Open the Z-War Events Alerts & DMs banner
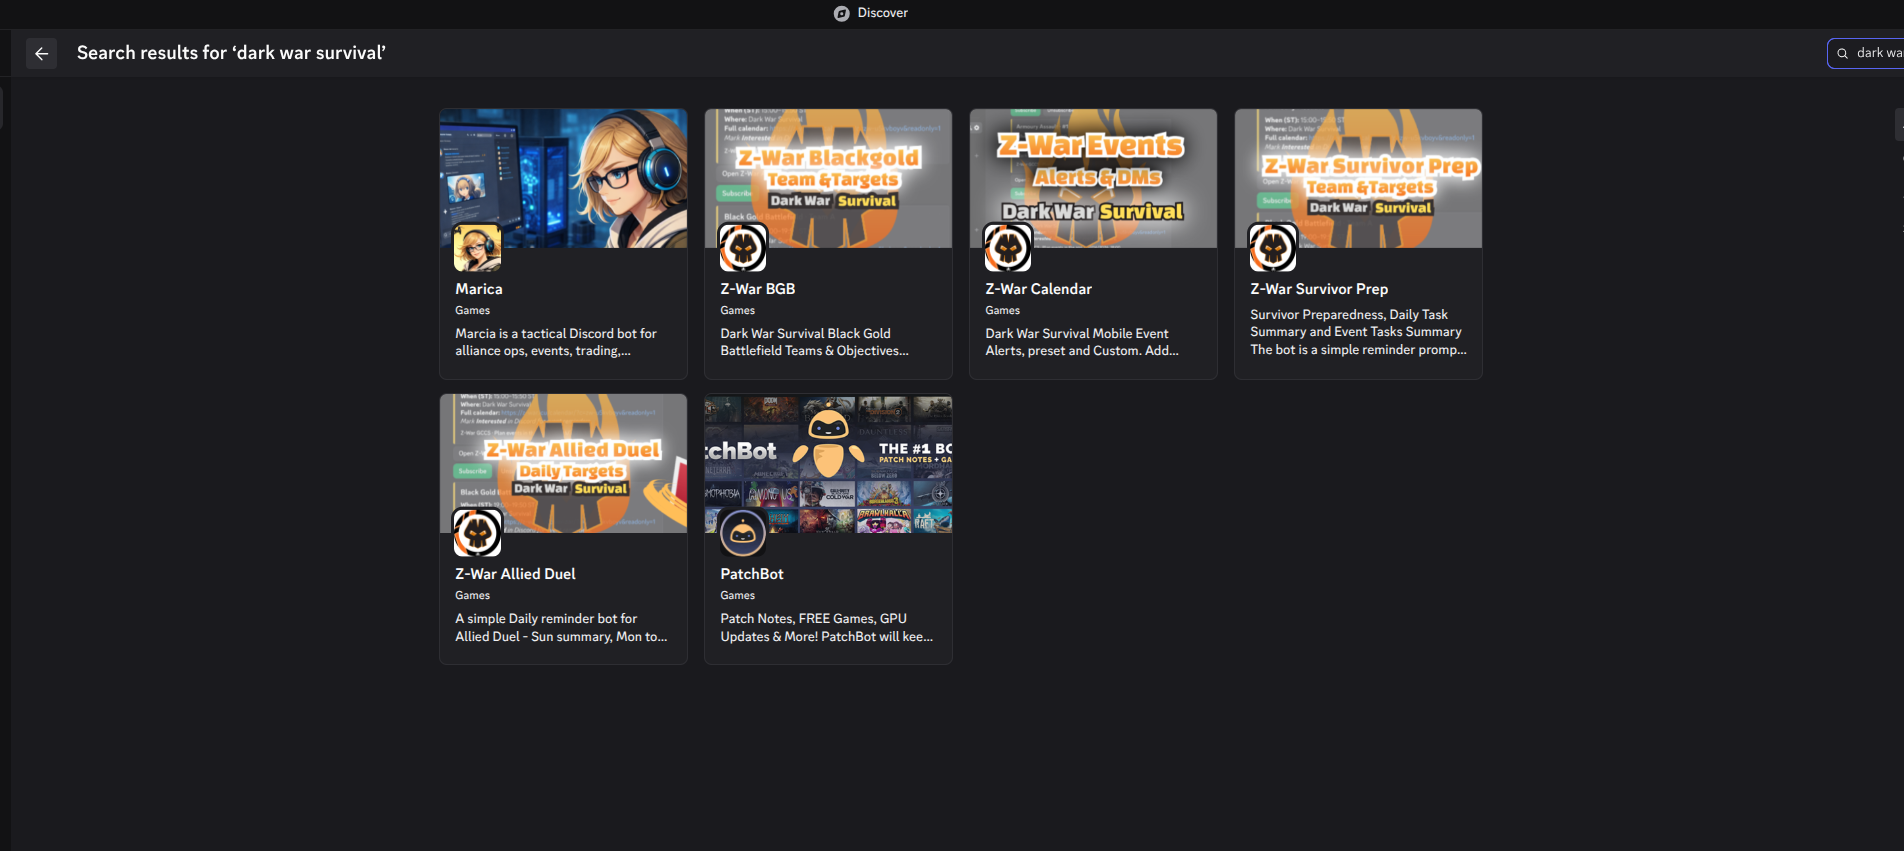The width and height of the screenshot is (1904, 851). [1093, 178]
